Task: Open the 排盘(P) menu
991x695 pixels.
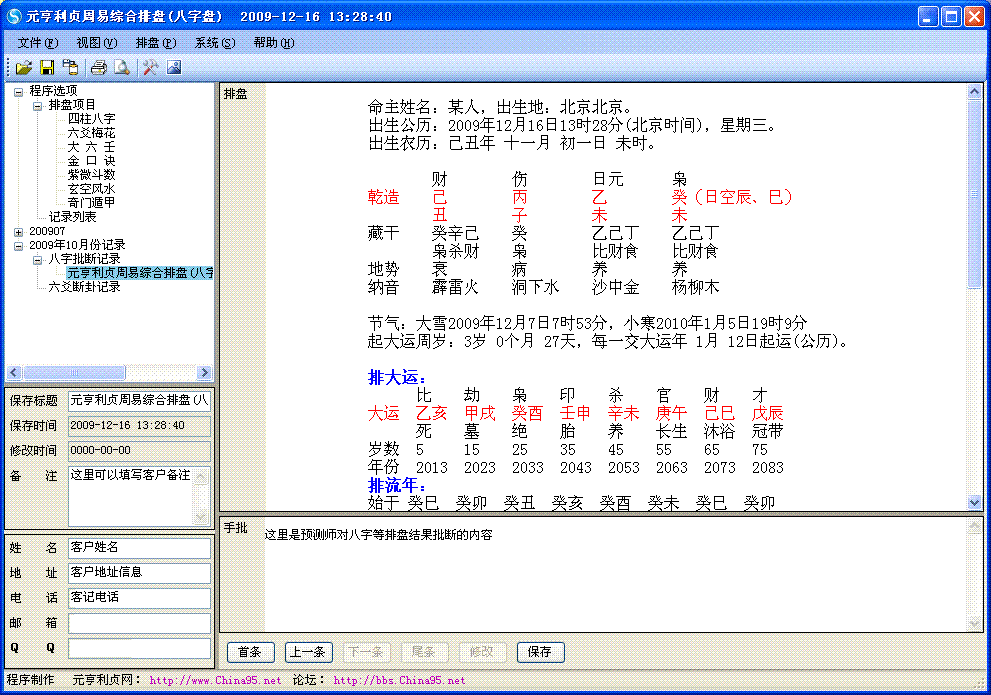Action: 155,43
